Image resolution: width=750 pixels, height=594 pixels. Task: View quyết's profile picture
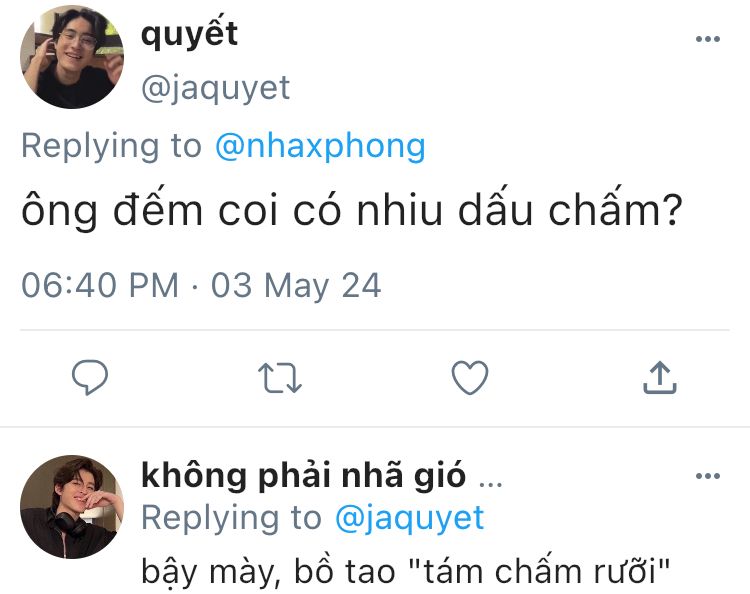[72, 57]
